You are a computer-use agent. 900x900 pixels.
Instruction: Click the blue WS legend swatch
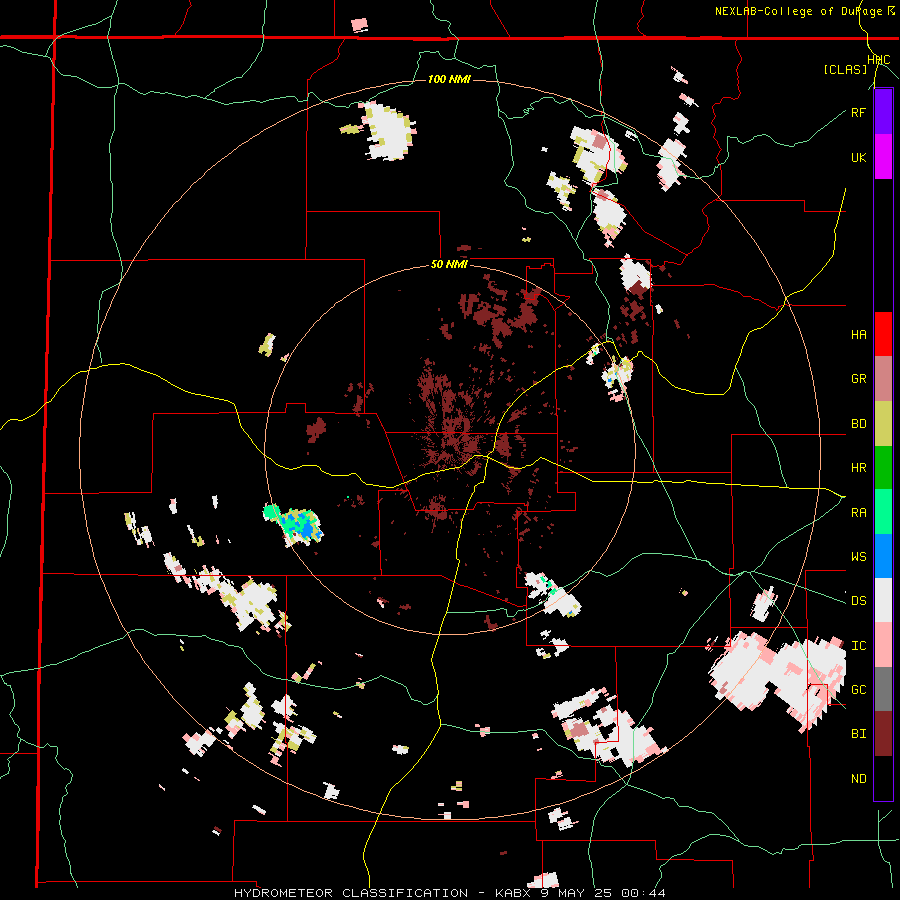click(883, 556)
